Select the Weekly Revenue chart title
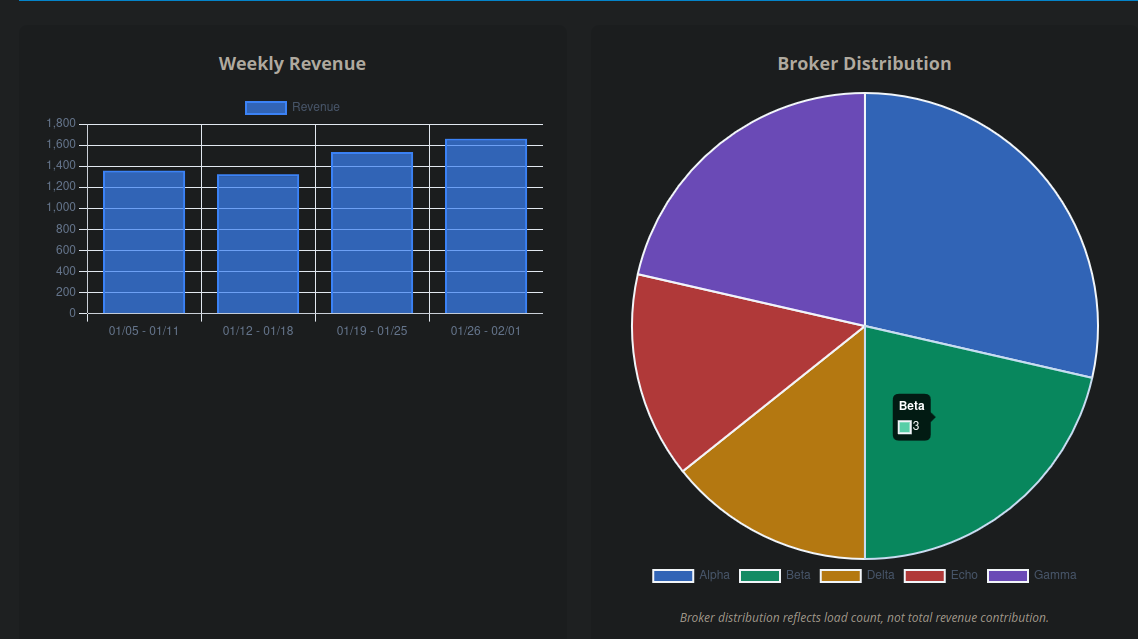The image size is (1138, 639). (x=292, y=63)
